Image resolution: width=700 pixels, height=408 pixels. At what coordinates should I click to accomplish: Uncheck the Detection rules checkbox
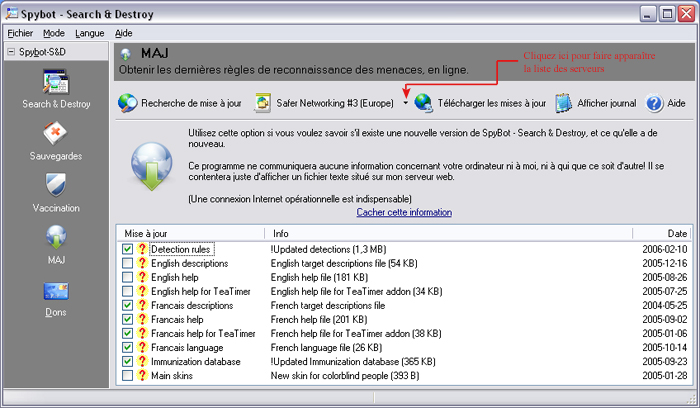(127, 249)
